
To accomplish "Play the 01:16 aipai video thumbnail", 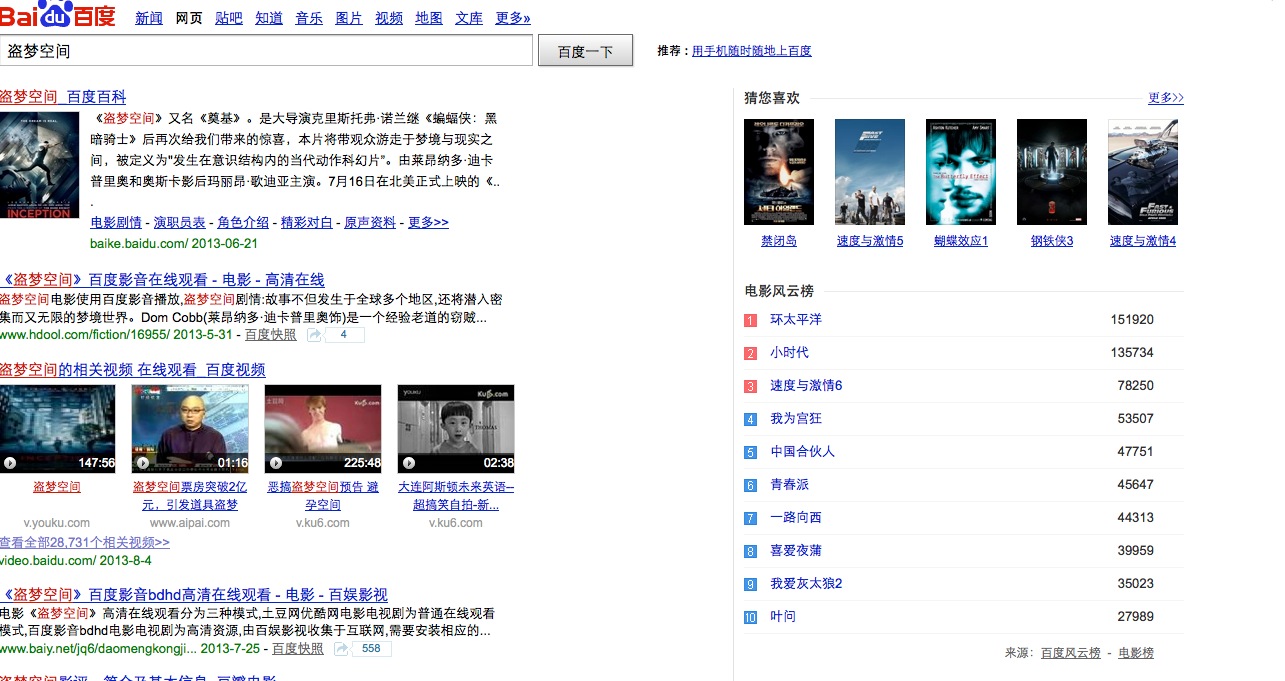I will tap(190, 429).
